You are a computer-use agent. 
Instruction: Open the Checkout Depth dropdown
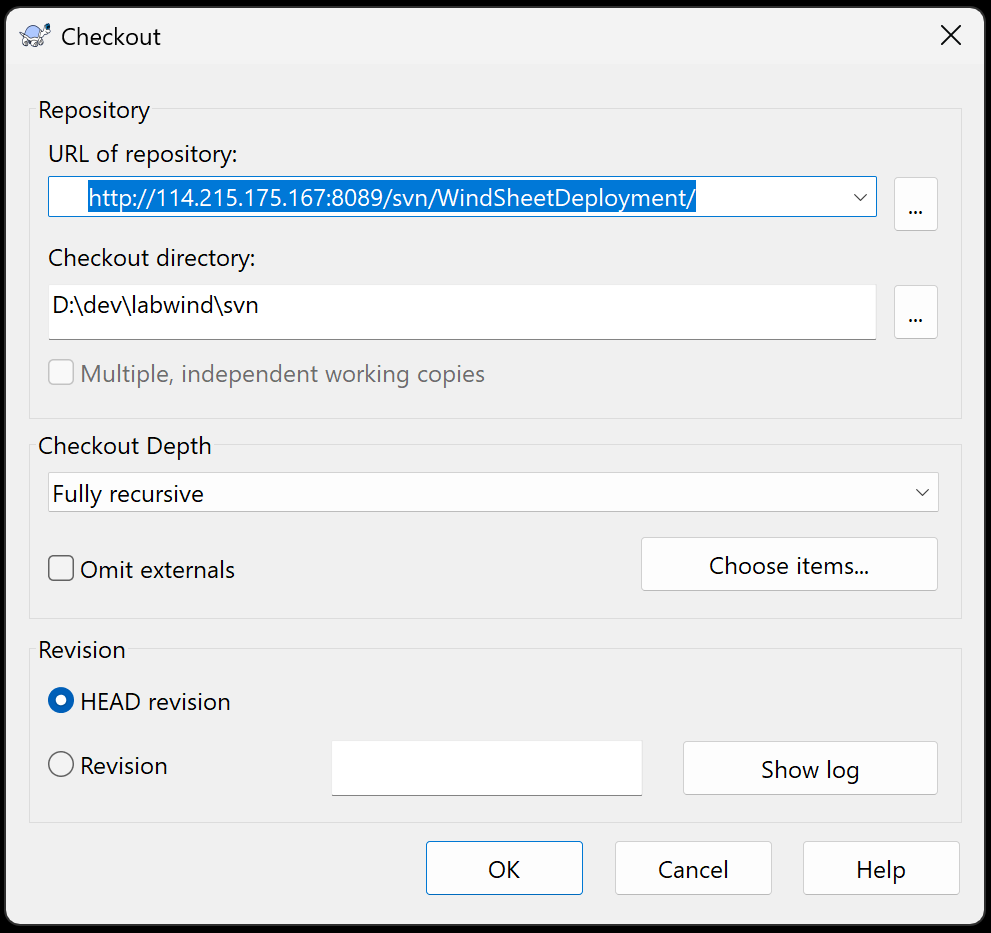(x=493, y=492)
